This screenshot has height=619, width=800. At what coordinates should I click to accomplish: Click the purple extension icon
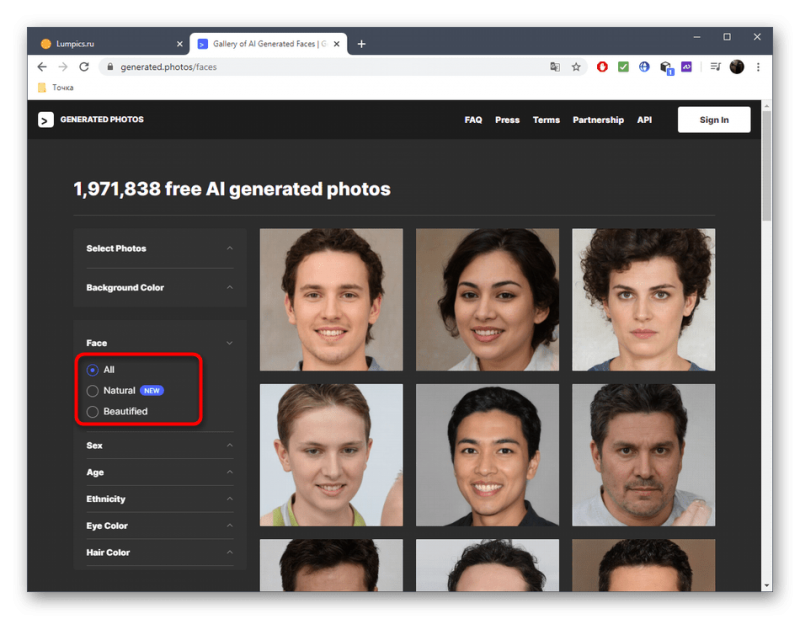[x=687, y=67]
